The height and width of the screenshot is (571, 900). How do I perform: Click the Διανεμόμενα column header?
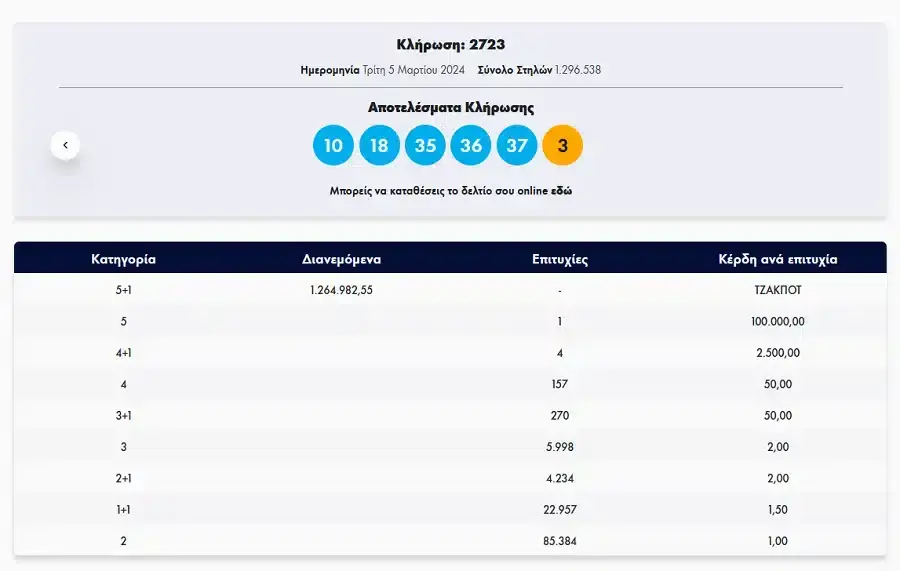341,259
